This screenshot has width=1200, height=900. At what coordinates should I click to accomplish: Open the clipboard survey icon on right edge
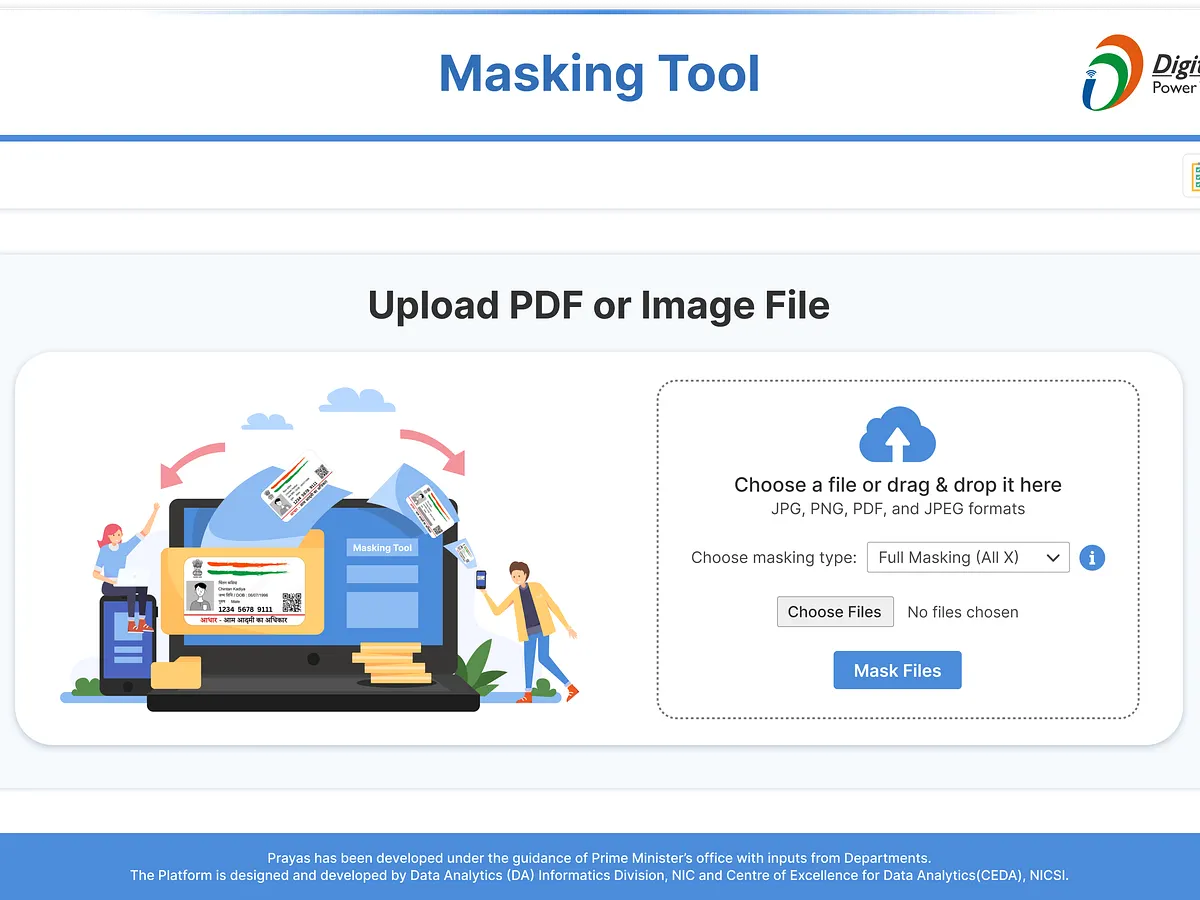click(1195, 175)
